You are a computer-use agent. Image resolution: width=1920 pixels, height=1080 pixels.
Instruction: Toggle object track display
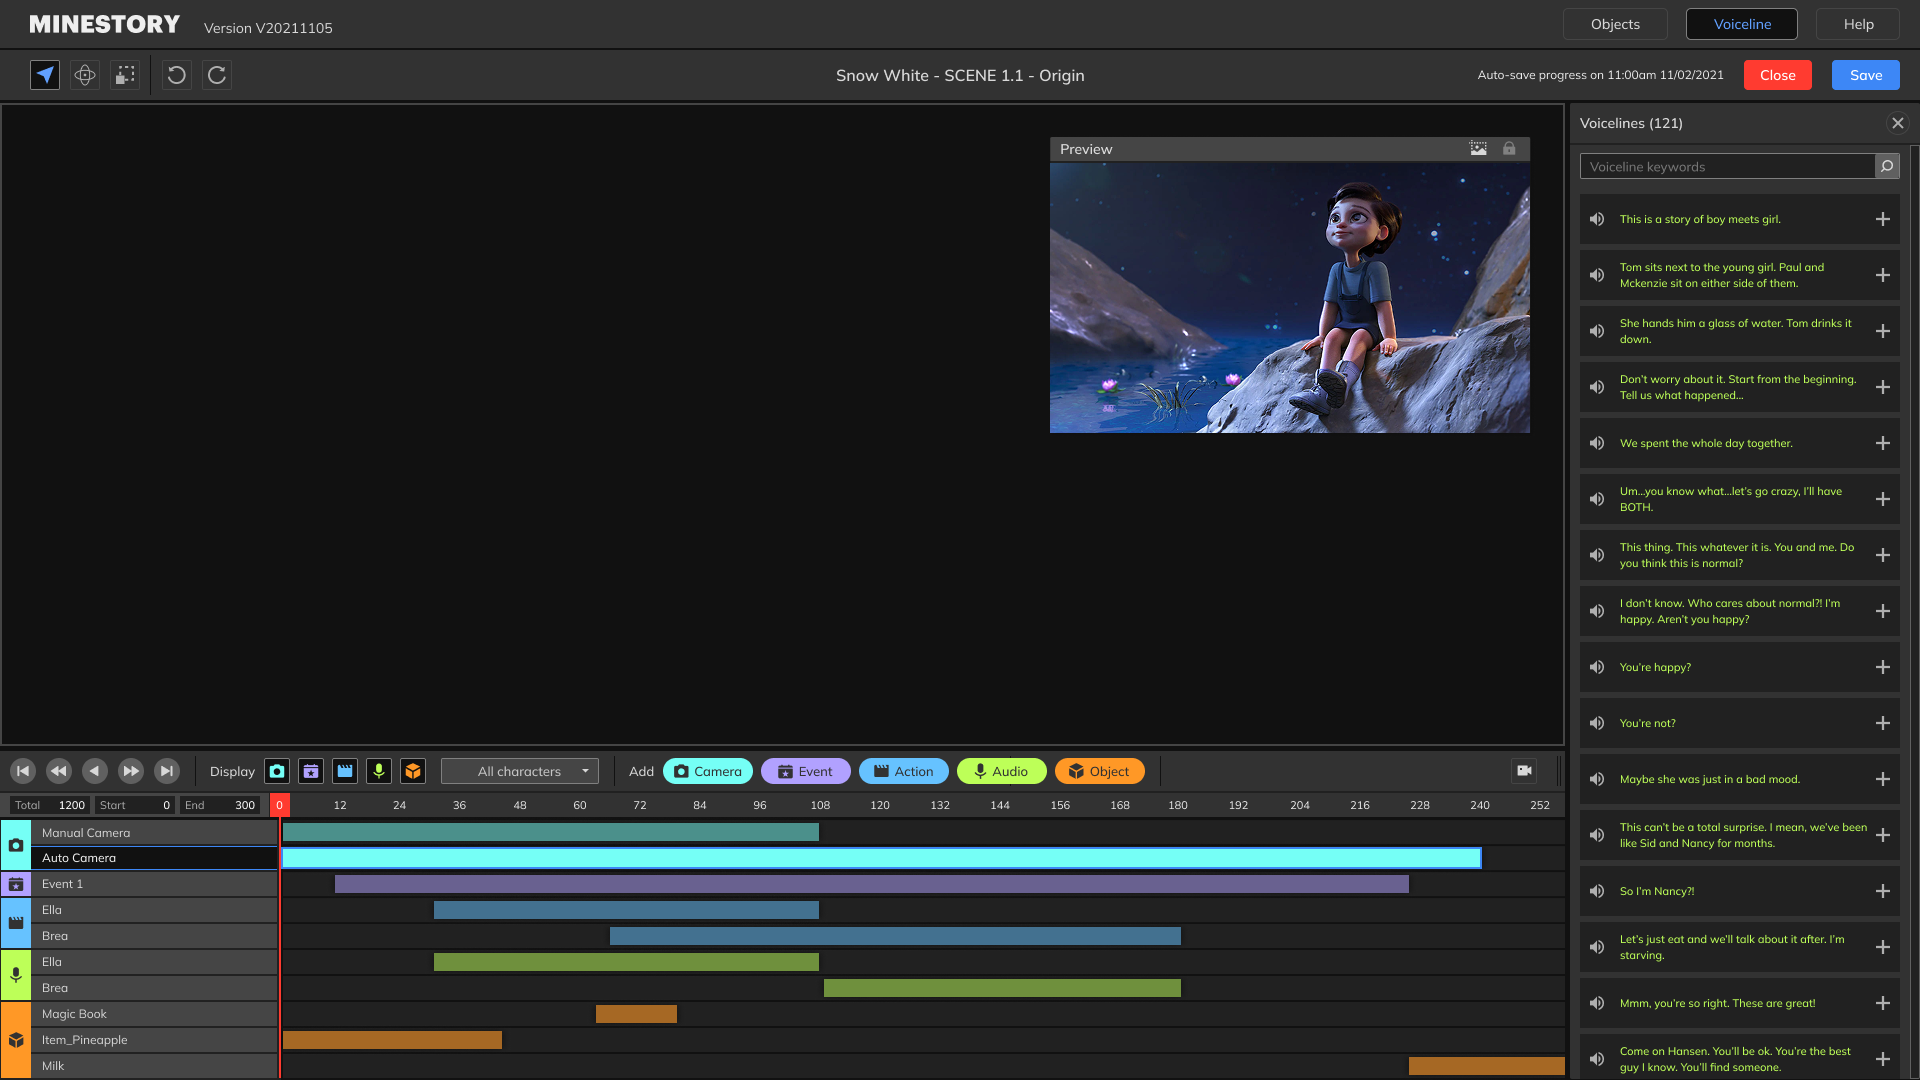[x=413, y=771]
